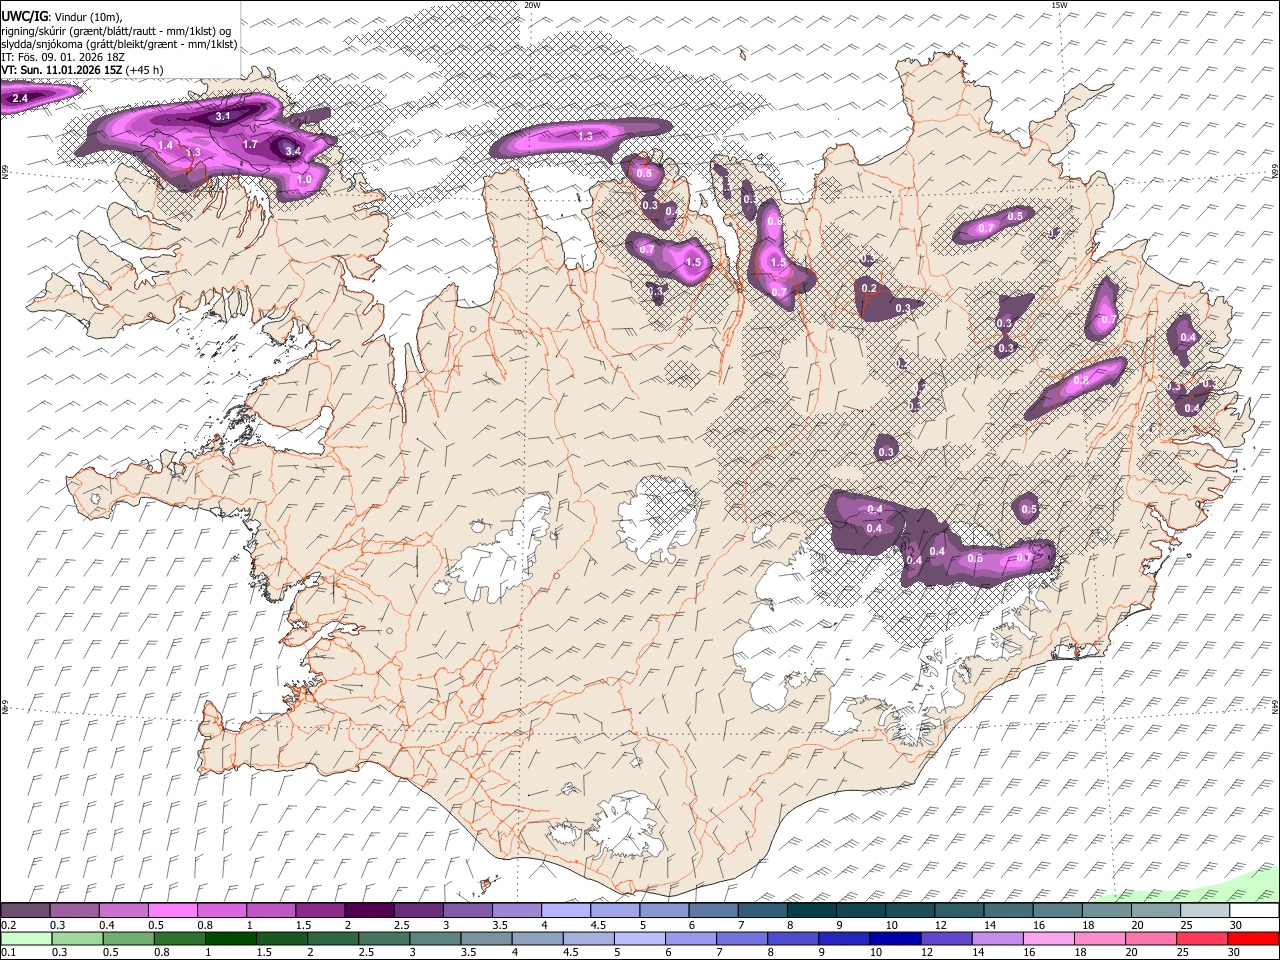This screenshot has height=960, width=1280.
Task: Pick the 6 slate blue swatch in the snow legend
Action: pyautogui.click(x=713, y=910)
